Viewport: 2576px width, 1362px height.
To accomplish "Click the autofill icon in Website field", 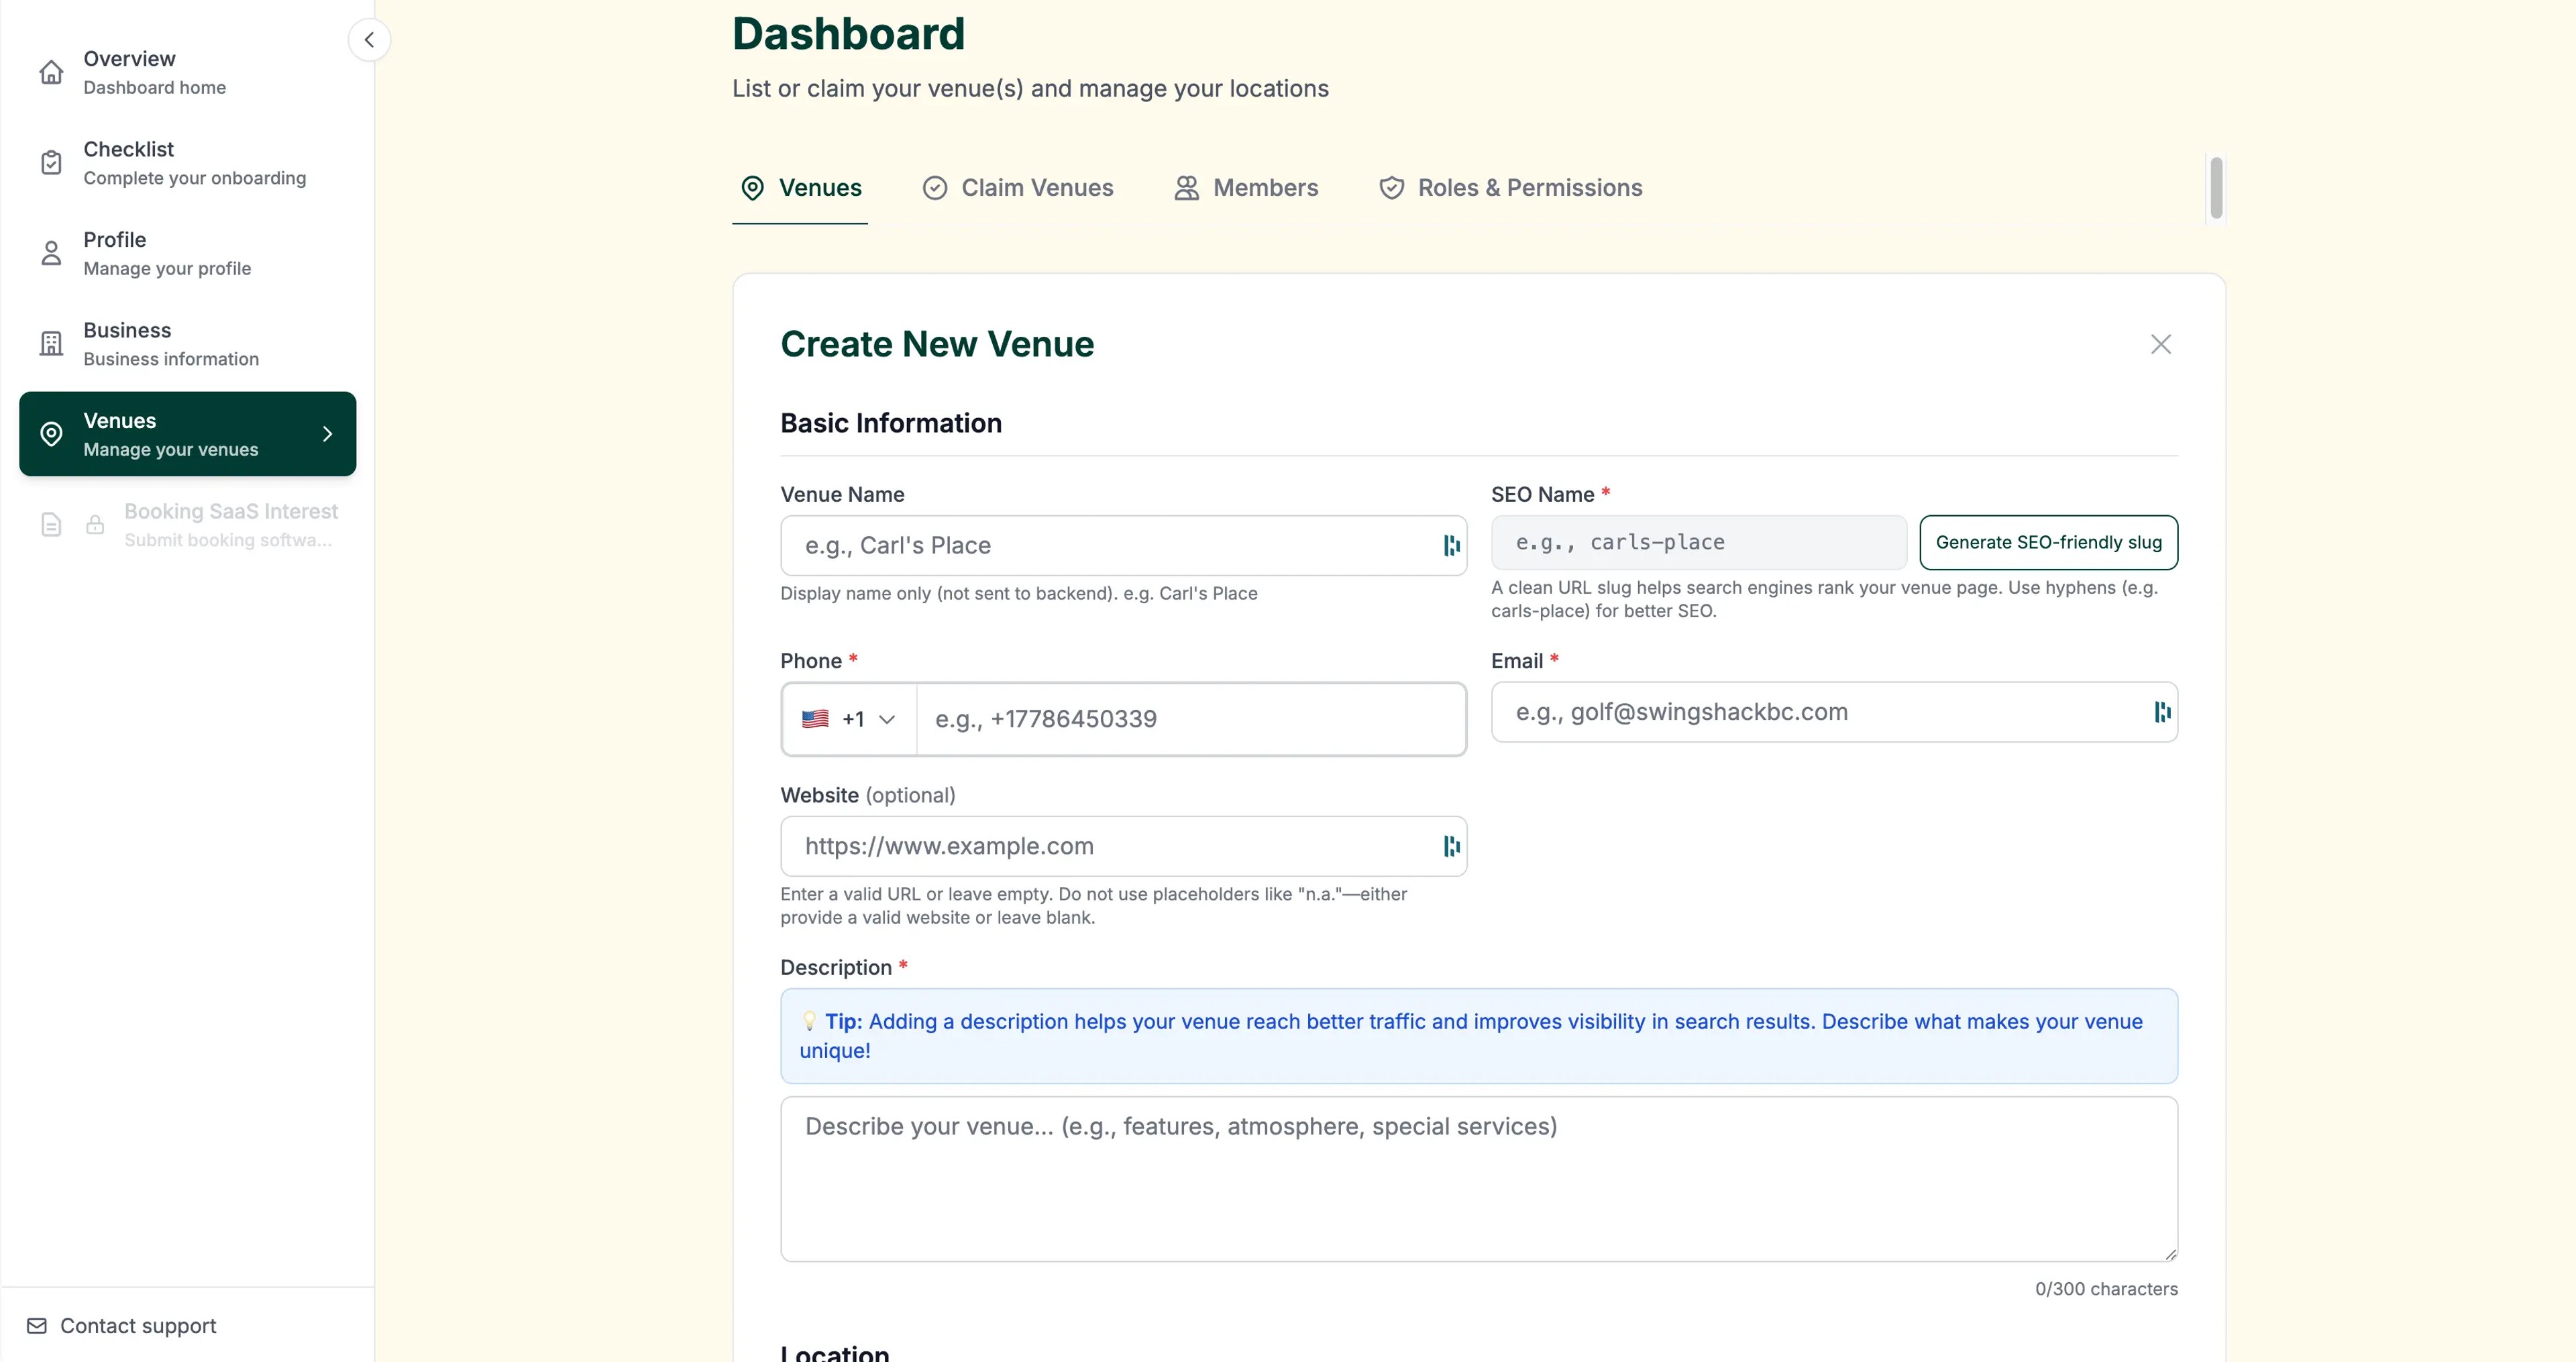I will tap(1451, 847).
